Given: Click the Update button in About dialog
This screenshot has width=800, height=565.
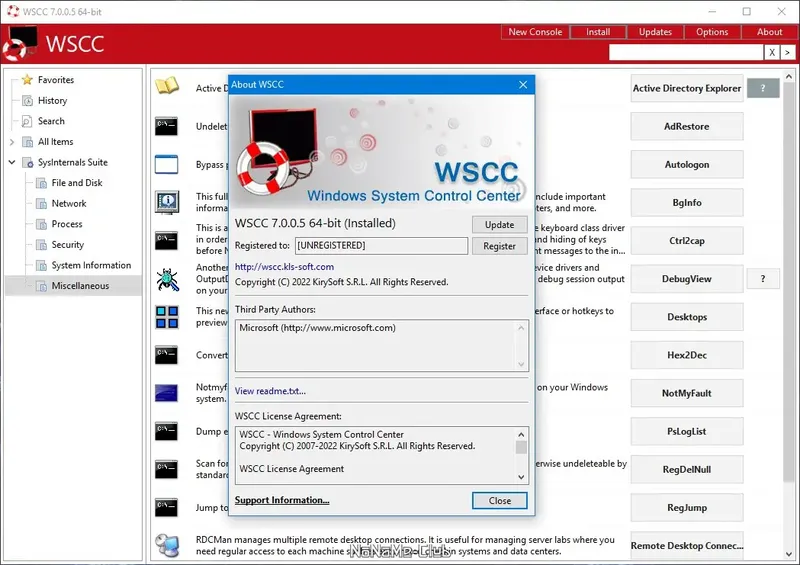Looking at the screenshot, I should pyautogui.click(x=499, y=225).
